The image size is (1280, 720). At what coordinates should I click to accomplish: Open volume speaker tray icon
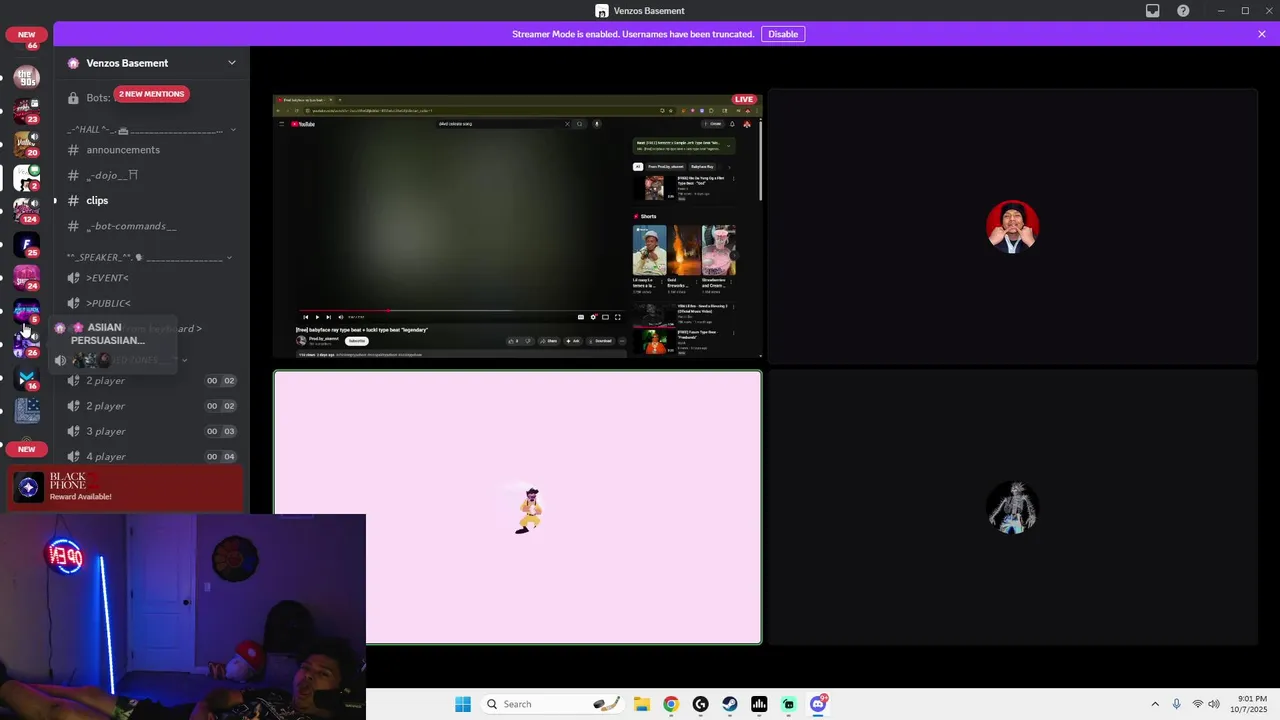click(x=1214, y=704)
